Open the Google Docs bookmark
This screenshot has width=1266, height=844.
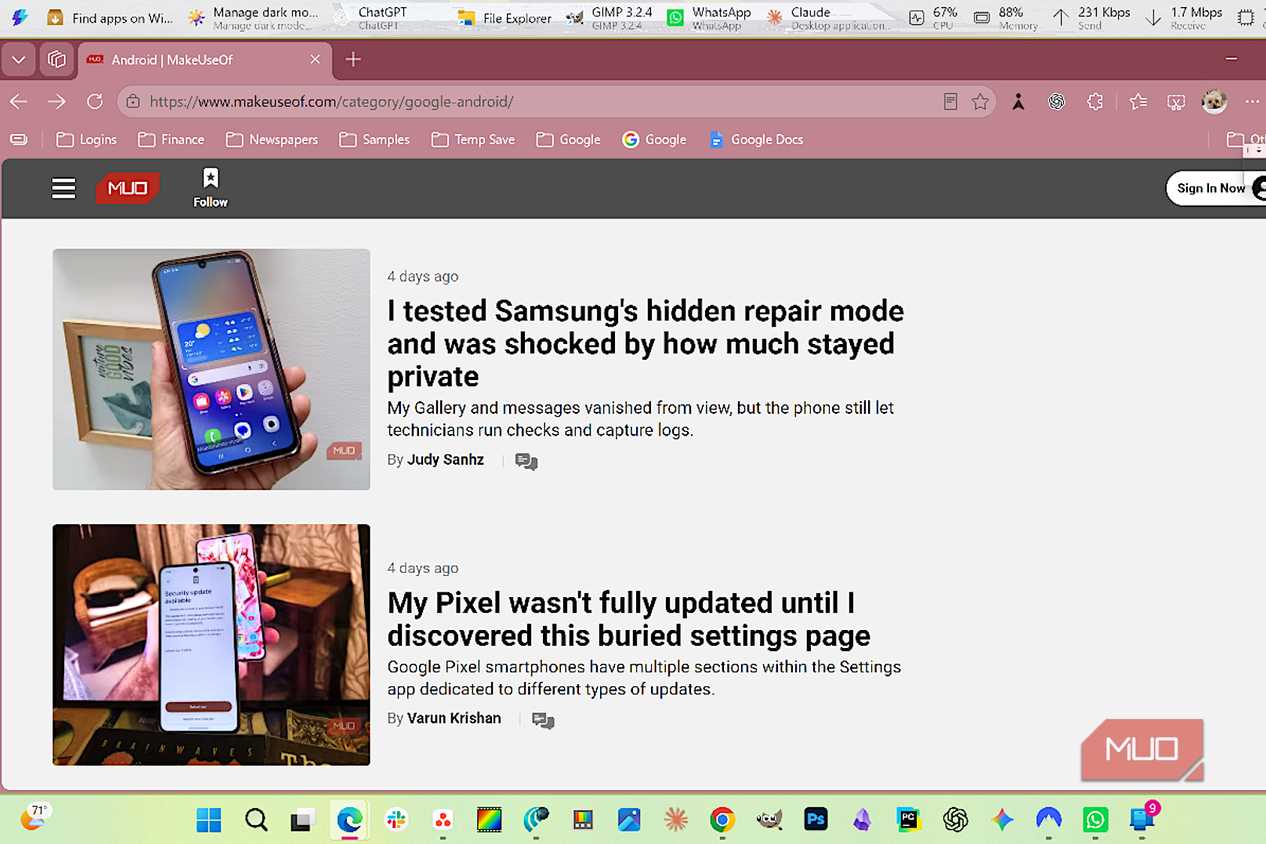click(756, 140)
